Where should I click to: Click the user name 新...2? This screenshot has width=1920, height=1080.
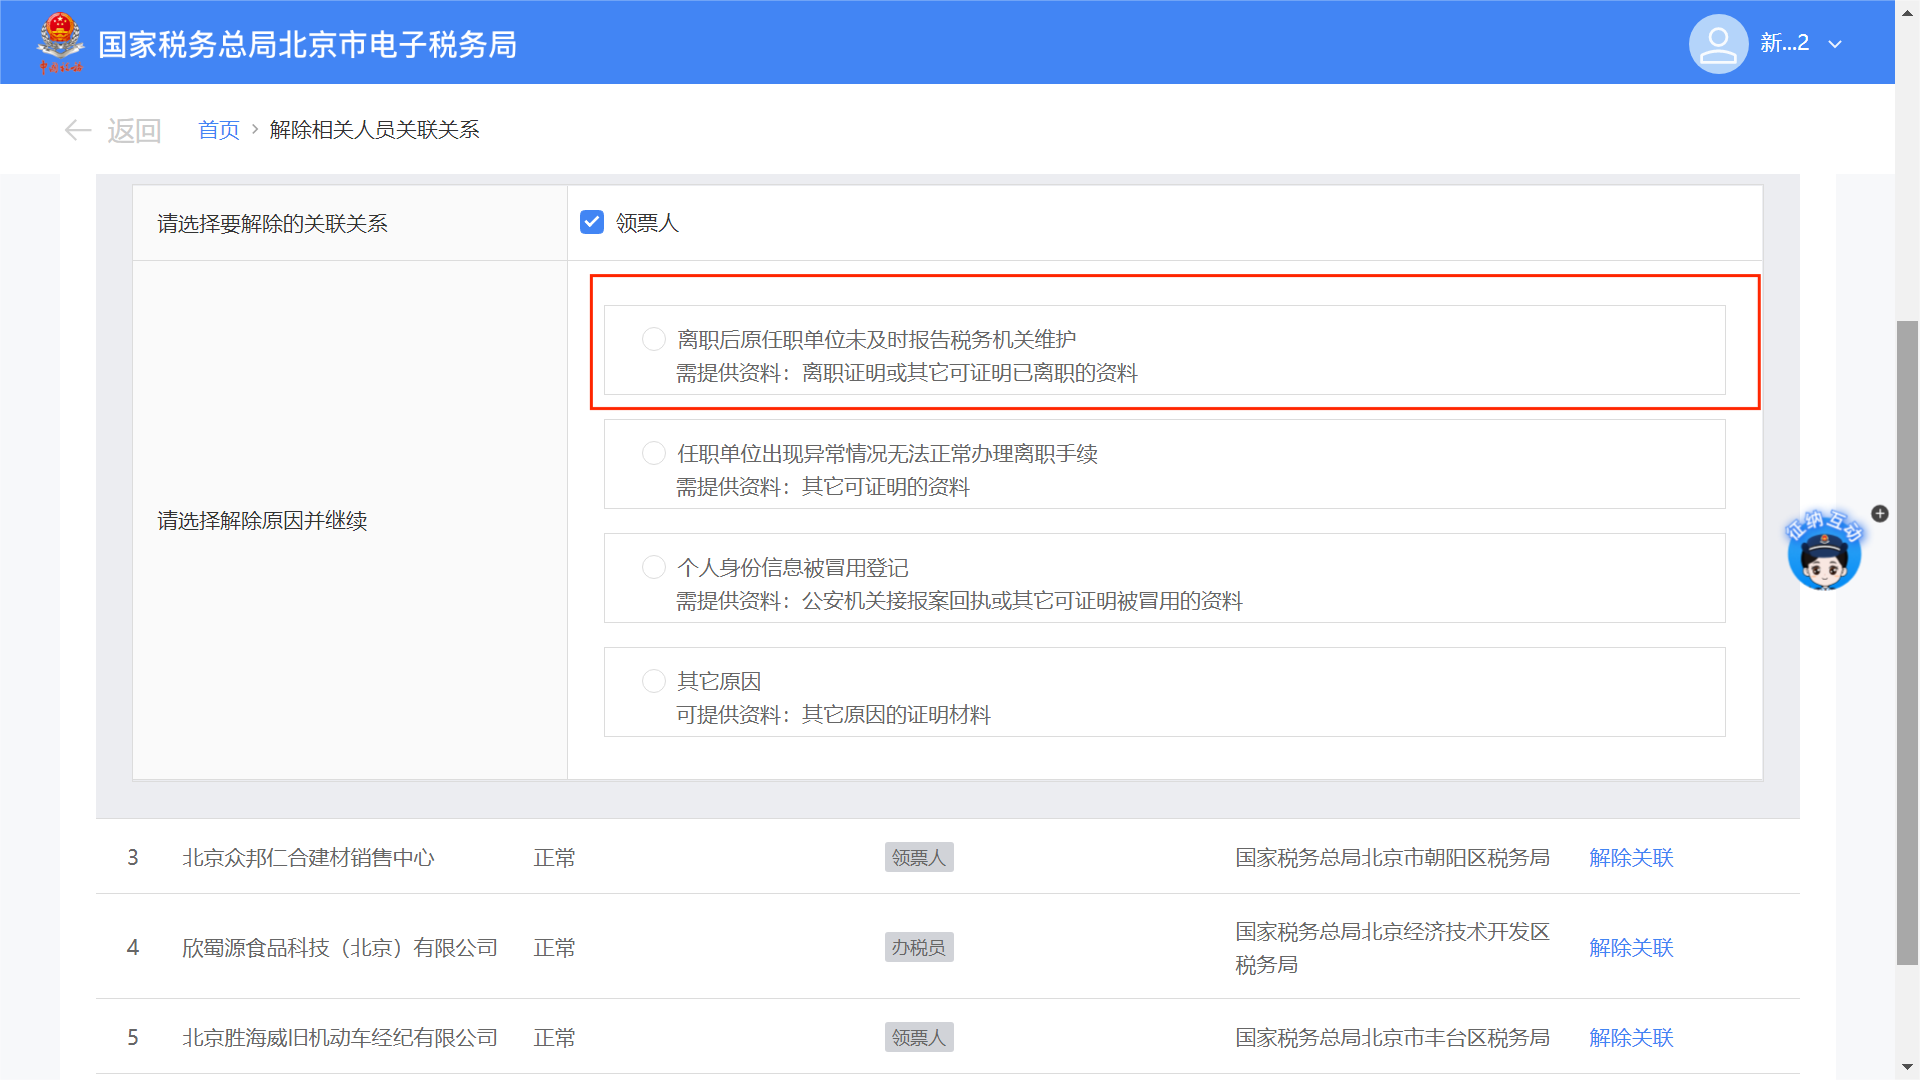pos(1785,43)
